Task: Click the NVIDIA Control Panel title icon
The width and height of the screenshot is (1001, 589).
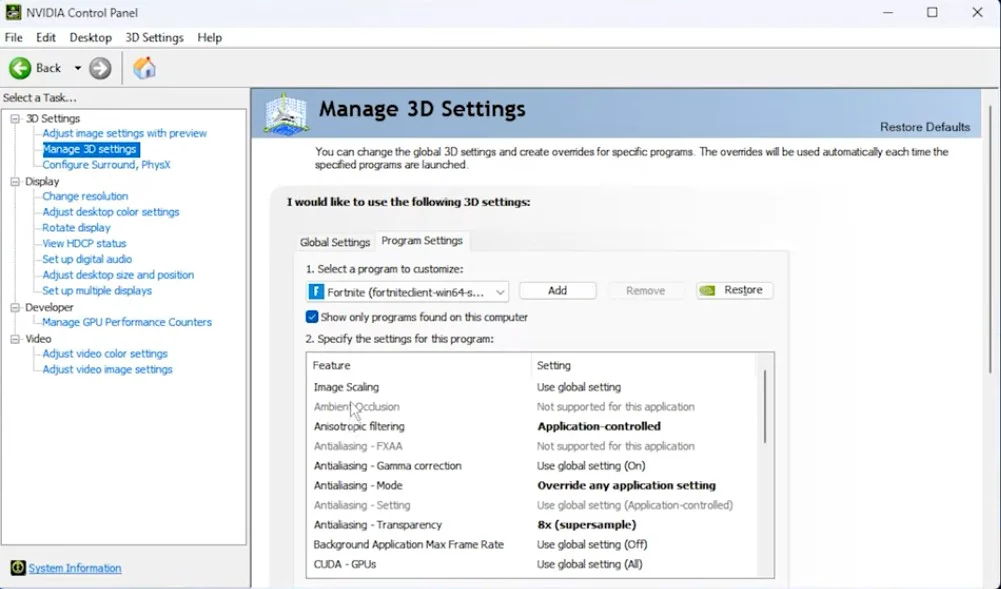Action: [x=13, y=12]
